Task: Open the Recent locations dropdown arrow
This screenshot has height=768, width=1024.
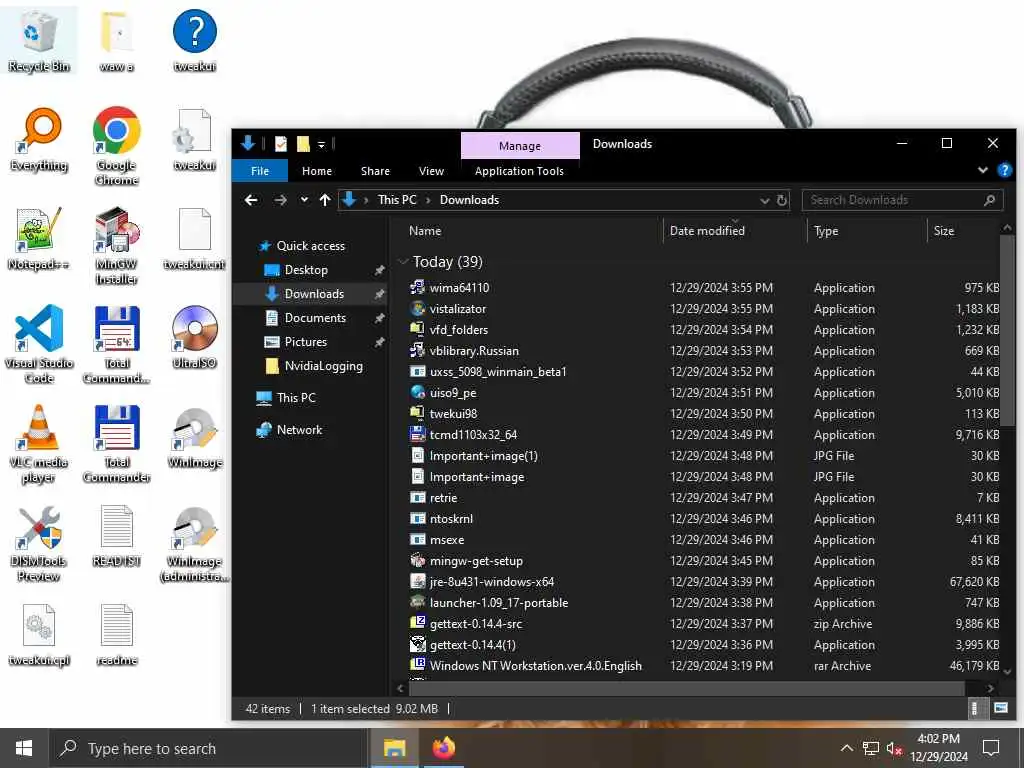Action: [x=304, y=200]
